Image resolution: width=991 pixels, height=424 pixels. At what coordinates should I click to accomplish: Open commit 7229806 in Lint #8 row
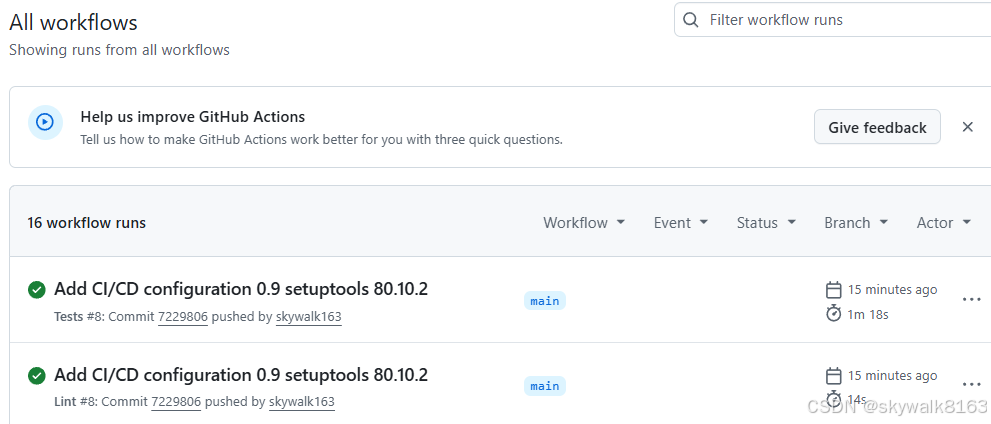point(176,402)
